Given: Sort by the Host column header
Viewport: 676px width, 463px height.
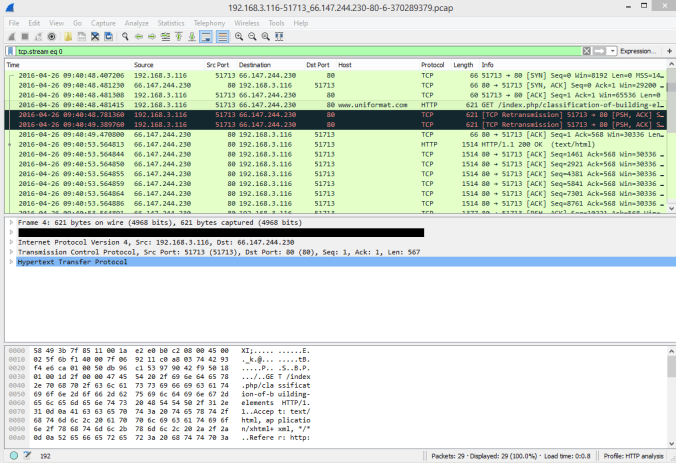Looking at the screenshot, I should (377, 65).
